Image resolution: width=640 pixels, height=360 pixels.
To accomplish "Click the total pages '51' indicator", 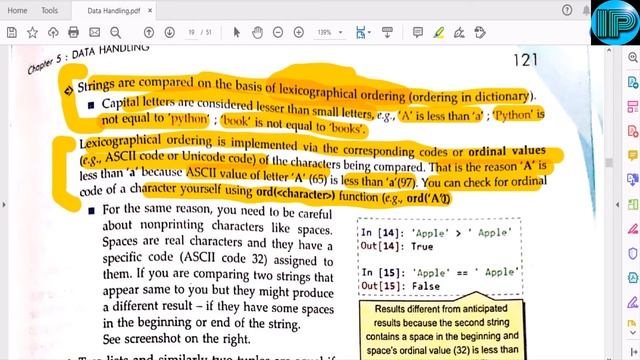I will coord(209,32).
